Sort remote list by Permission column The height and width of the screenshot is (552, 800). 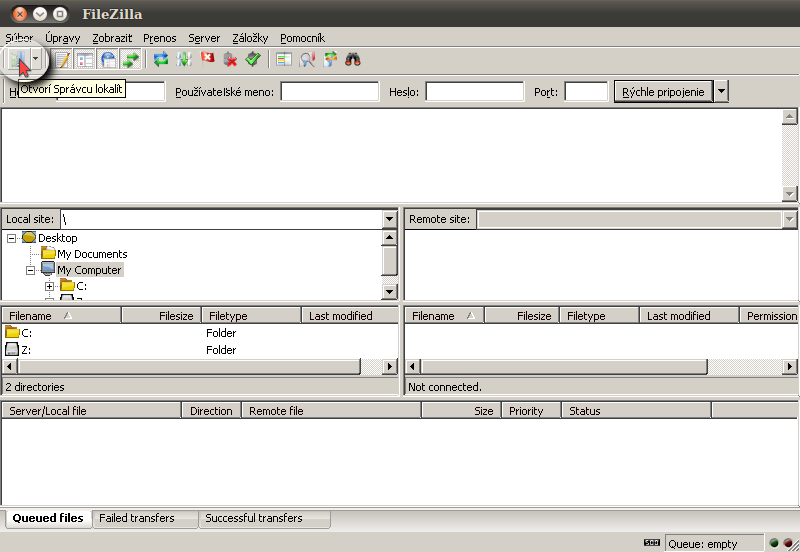point(769,316)
